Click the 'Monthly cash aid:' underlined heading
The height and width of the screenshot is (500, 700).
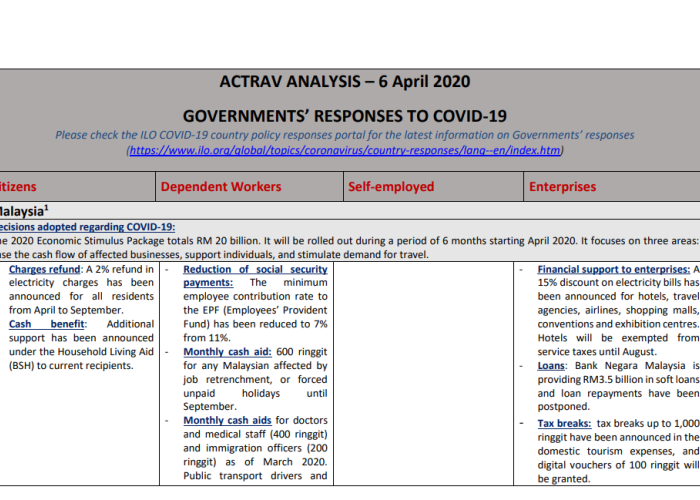227,352
